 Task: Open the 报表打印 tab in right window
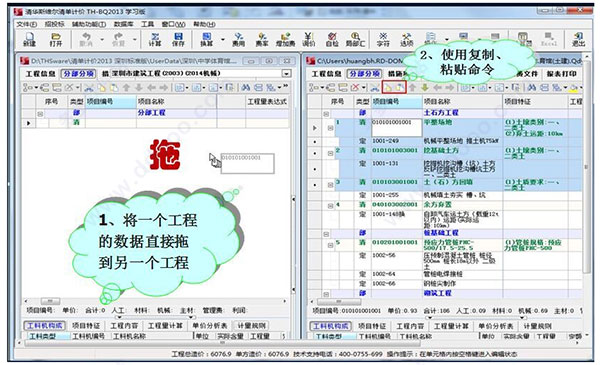(561, 73)
